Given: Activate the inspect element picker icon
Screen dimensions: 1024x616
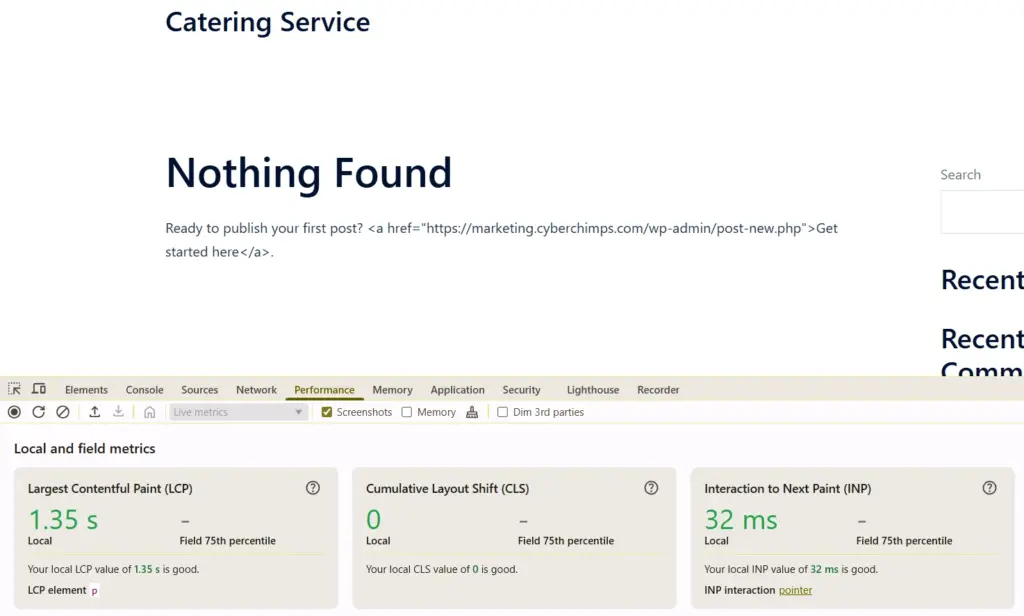Looking at the screenshot, I should (14, 389).
